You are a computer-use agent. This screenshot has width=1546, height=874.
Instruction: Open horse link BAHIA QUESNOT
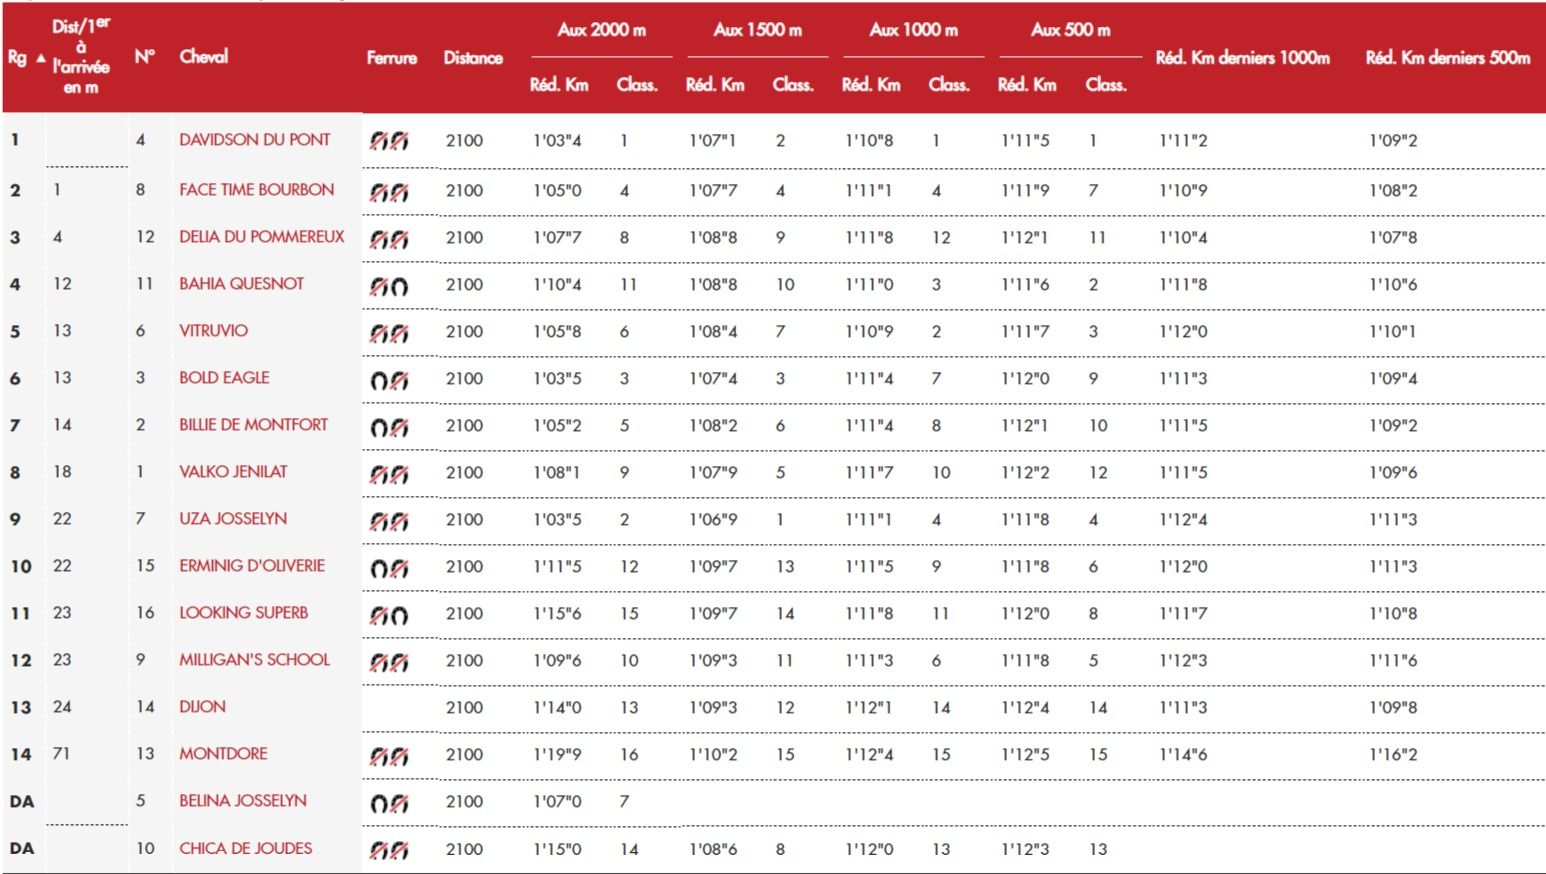242,284
